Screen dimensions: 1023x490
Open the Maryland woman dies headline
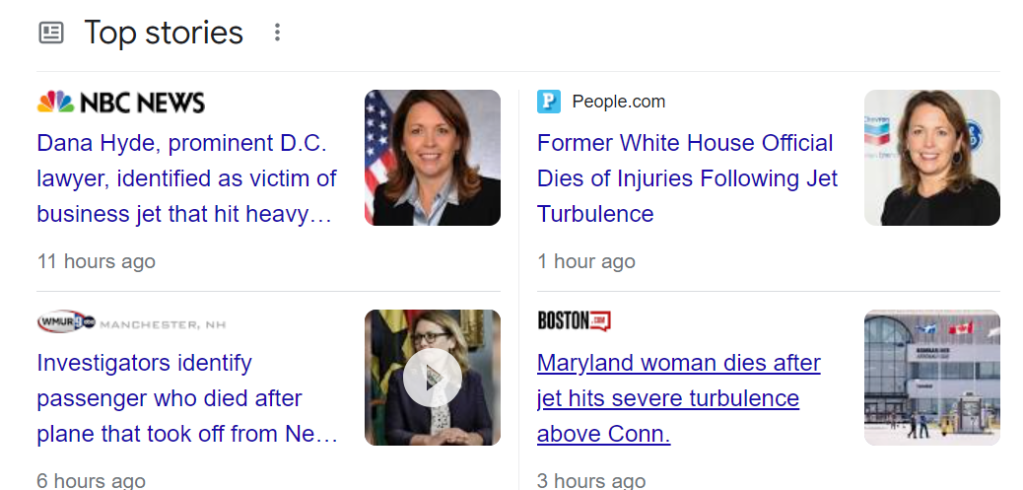(x=678, y=399)
